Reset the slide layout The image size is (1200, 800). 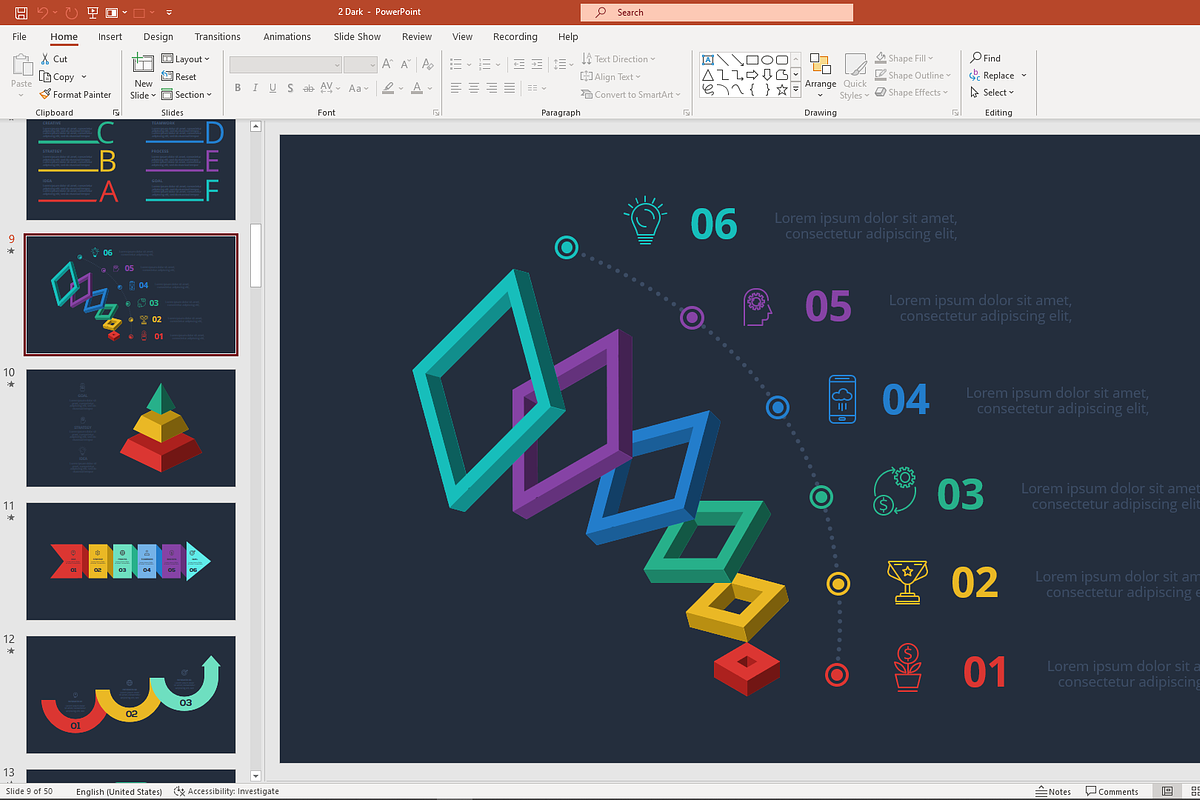pyautogui.click(x=179, y=77)
